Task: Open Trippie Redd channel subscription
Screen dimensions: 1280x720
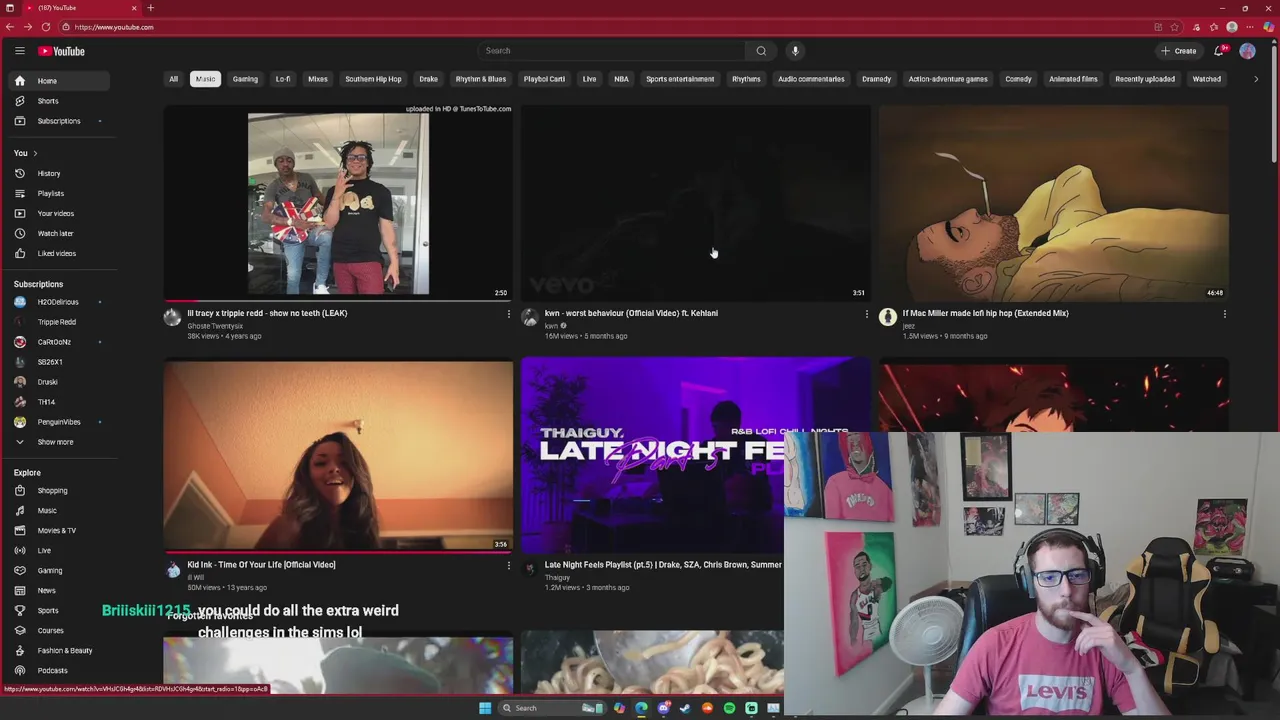Action: click(x=58, y=322)
